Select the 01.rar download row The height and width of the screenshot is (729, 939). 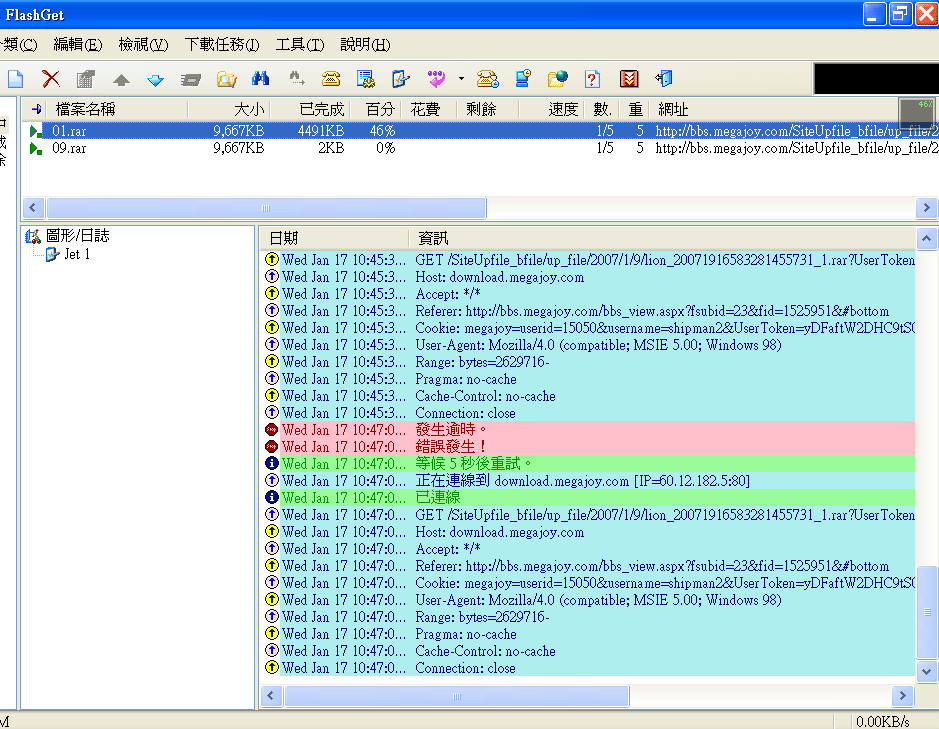click(x=480, y=131)
